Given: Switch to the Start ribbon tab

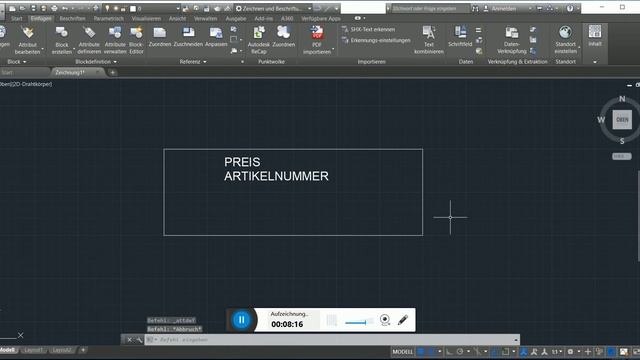Looking at the screenshot, I should 17,18.
